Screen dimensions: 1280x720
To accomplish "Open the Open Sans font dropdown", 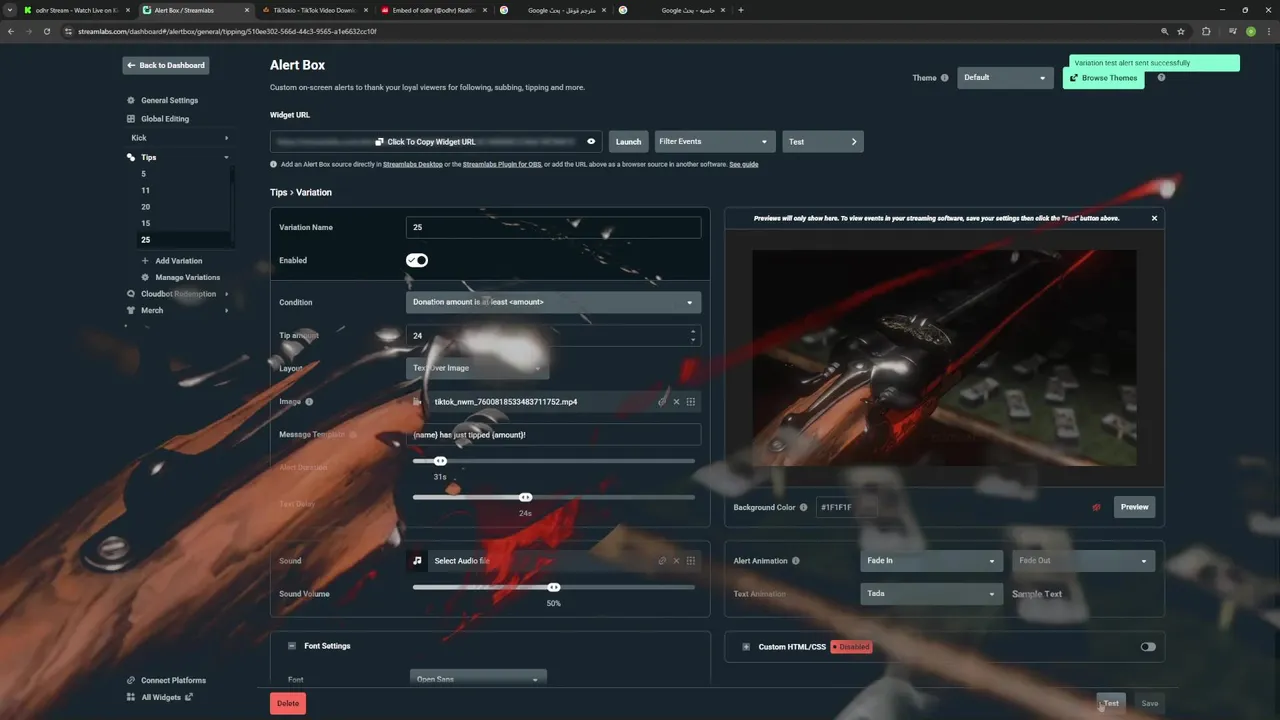I will pos(477,679).
